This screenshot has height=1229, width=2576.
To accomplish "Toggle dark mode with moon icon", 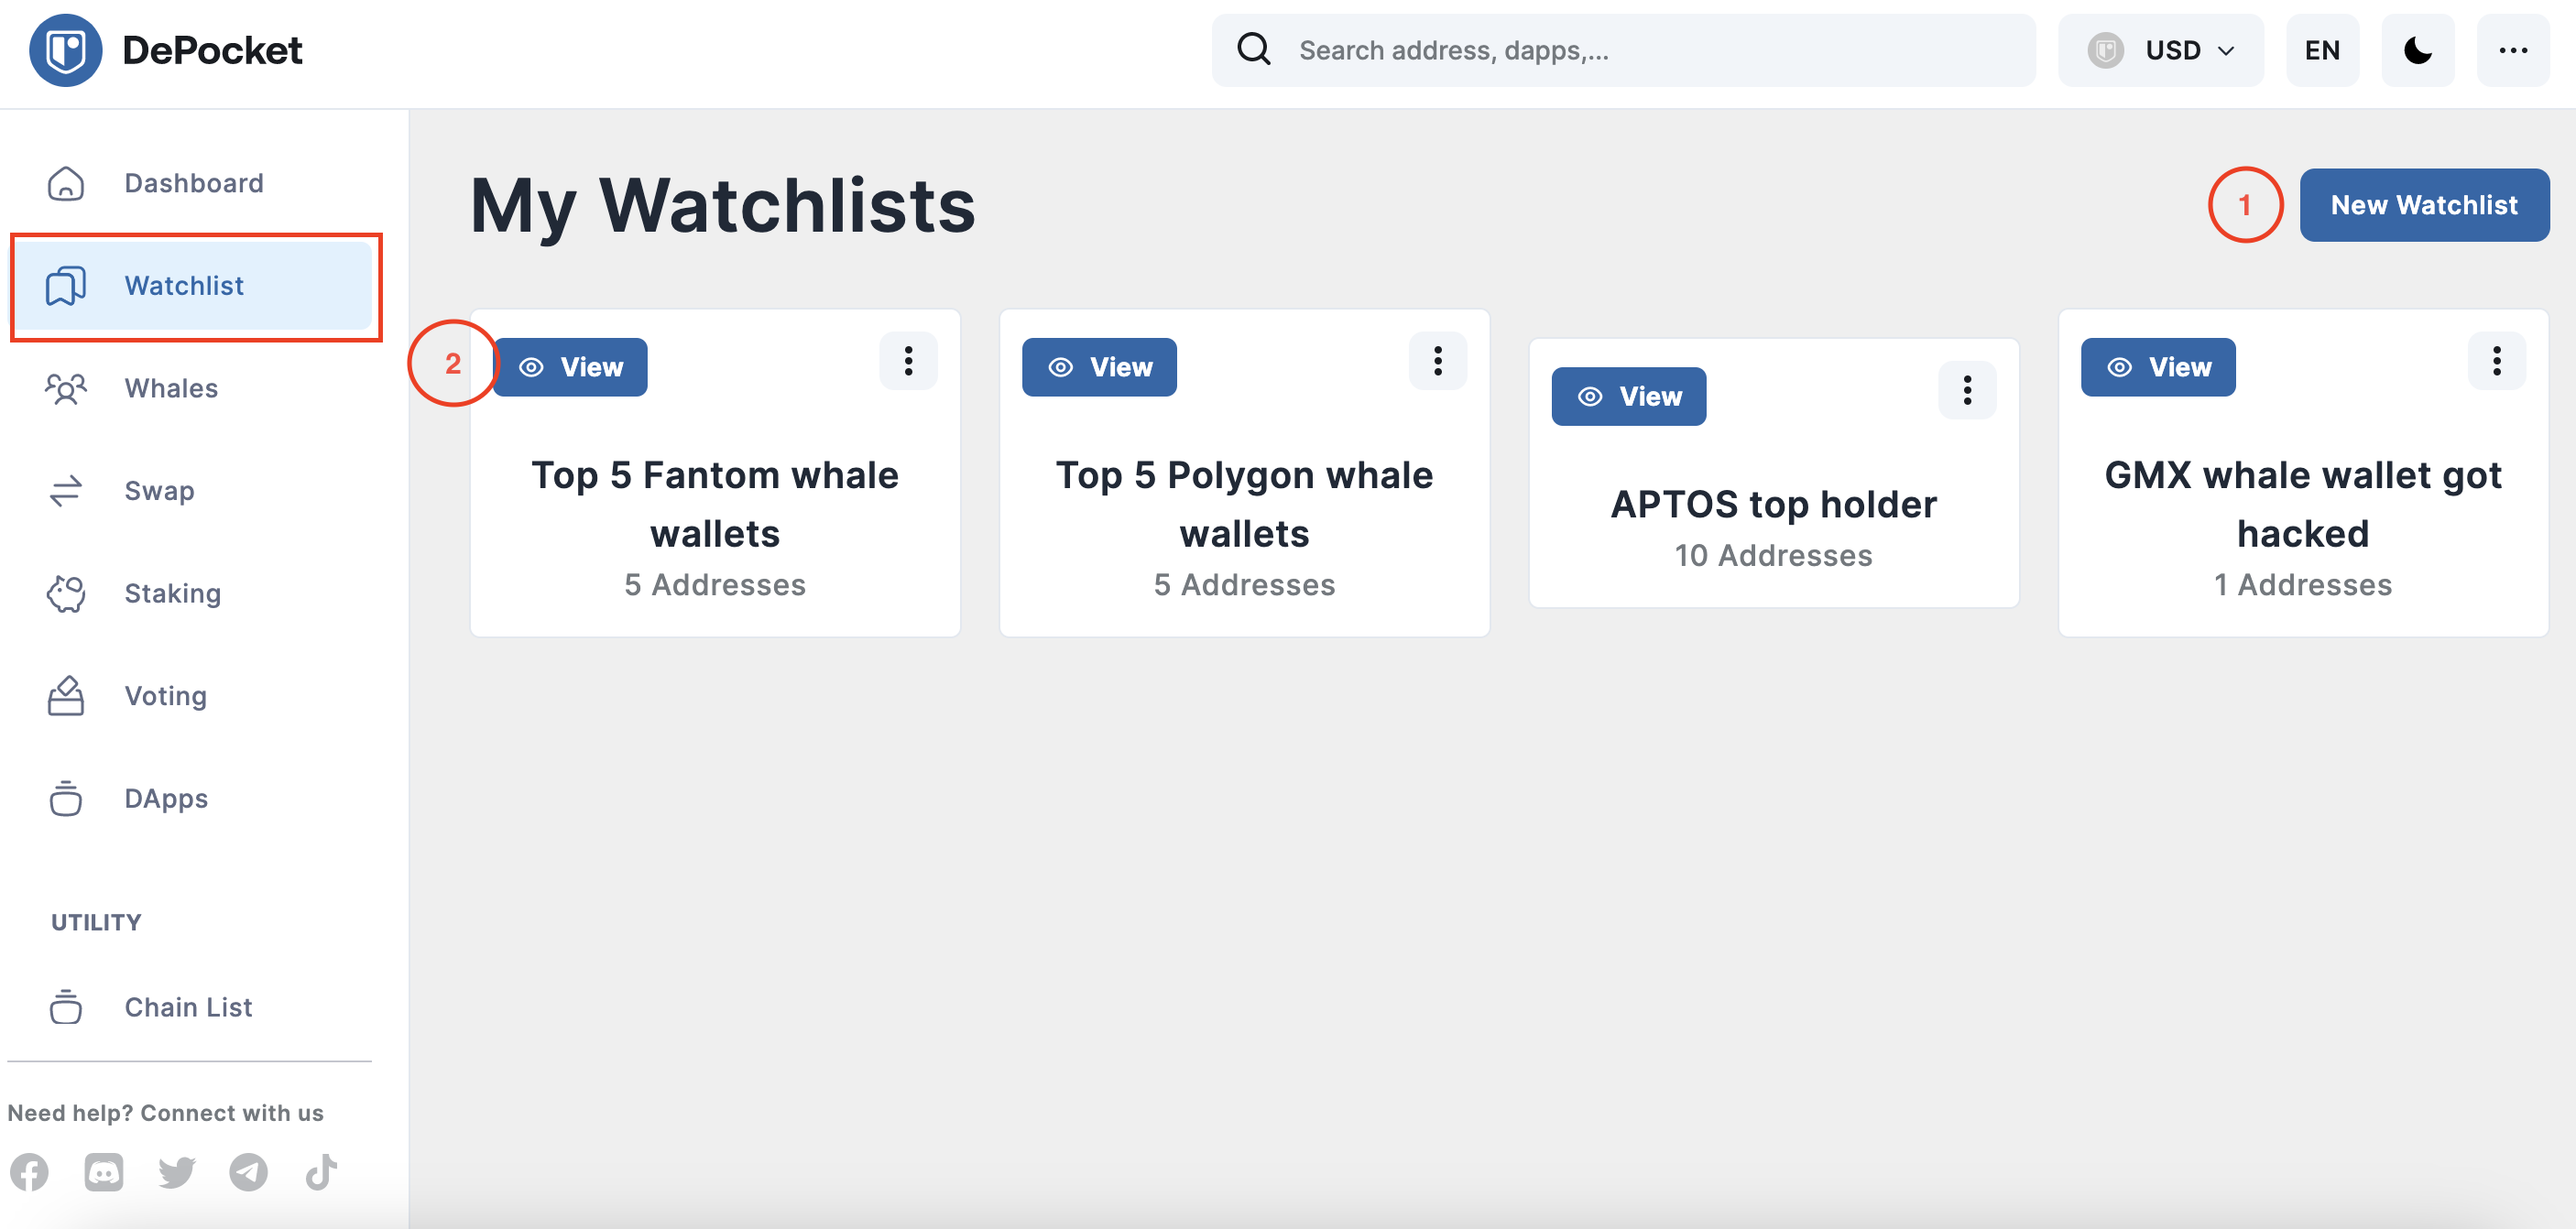I will 2418,50.
